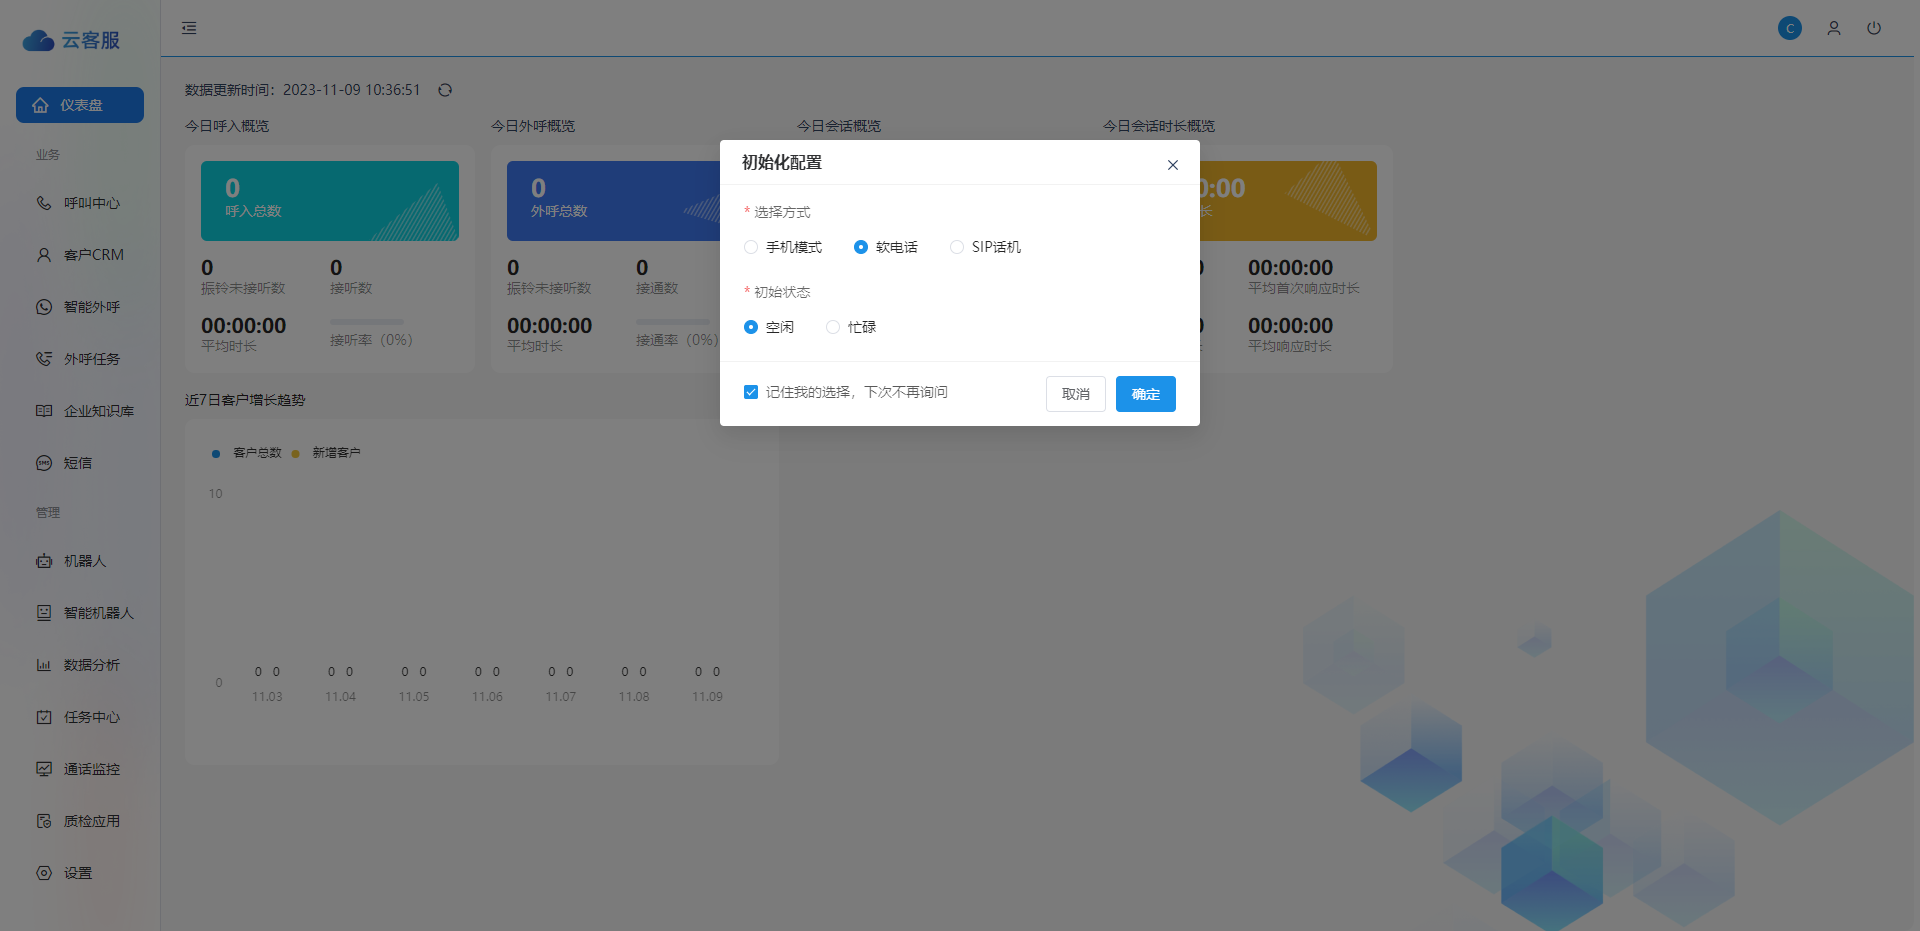Click the 数据更新时间 timestamp text
Screen dimensions: 1920x931
tap(303, 90)
